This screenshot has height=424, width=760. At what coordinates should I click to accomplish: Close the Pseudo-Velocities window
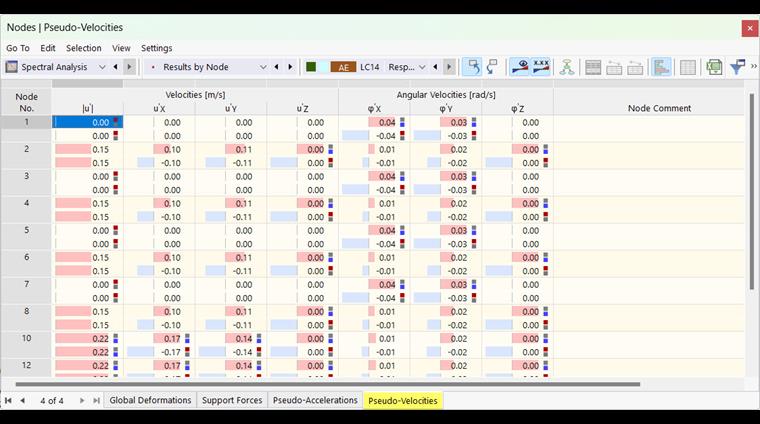coord(750,28)
